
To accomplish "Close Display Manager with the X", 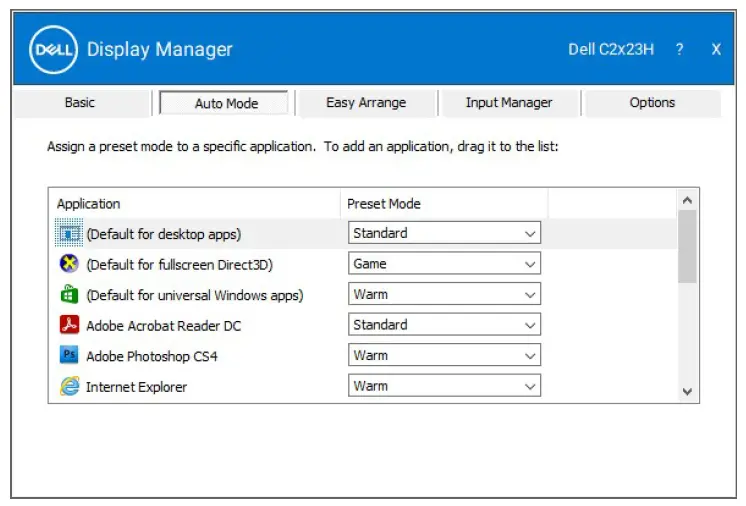I will 716,49.
